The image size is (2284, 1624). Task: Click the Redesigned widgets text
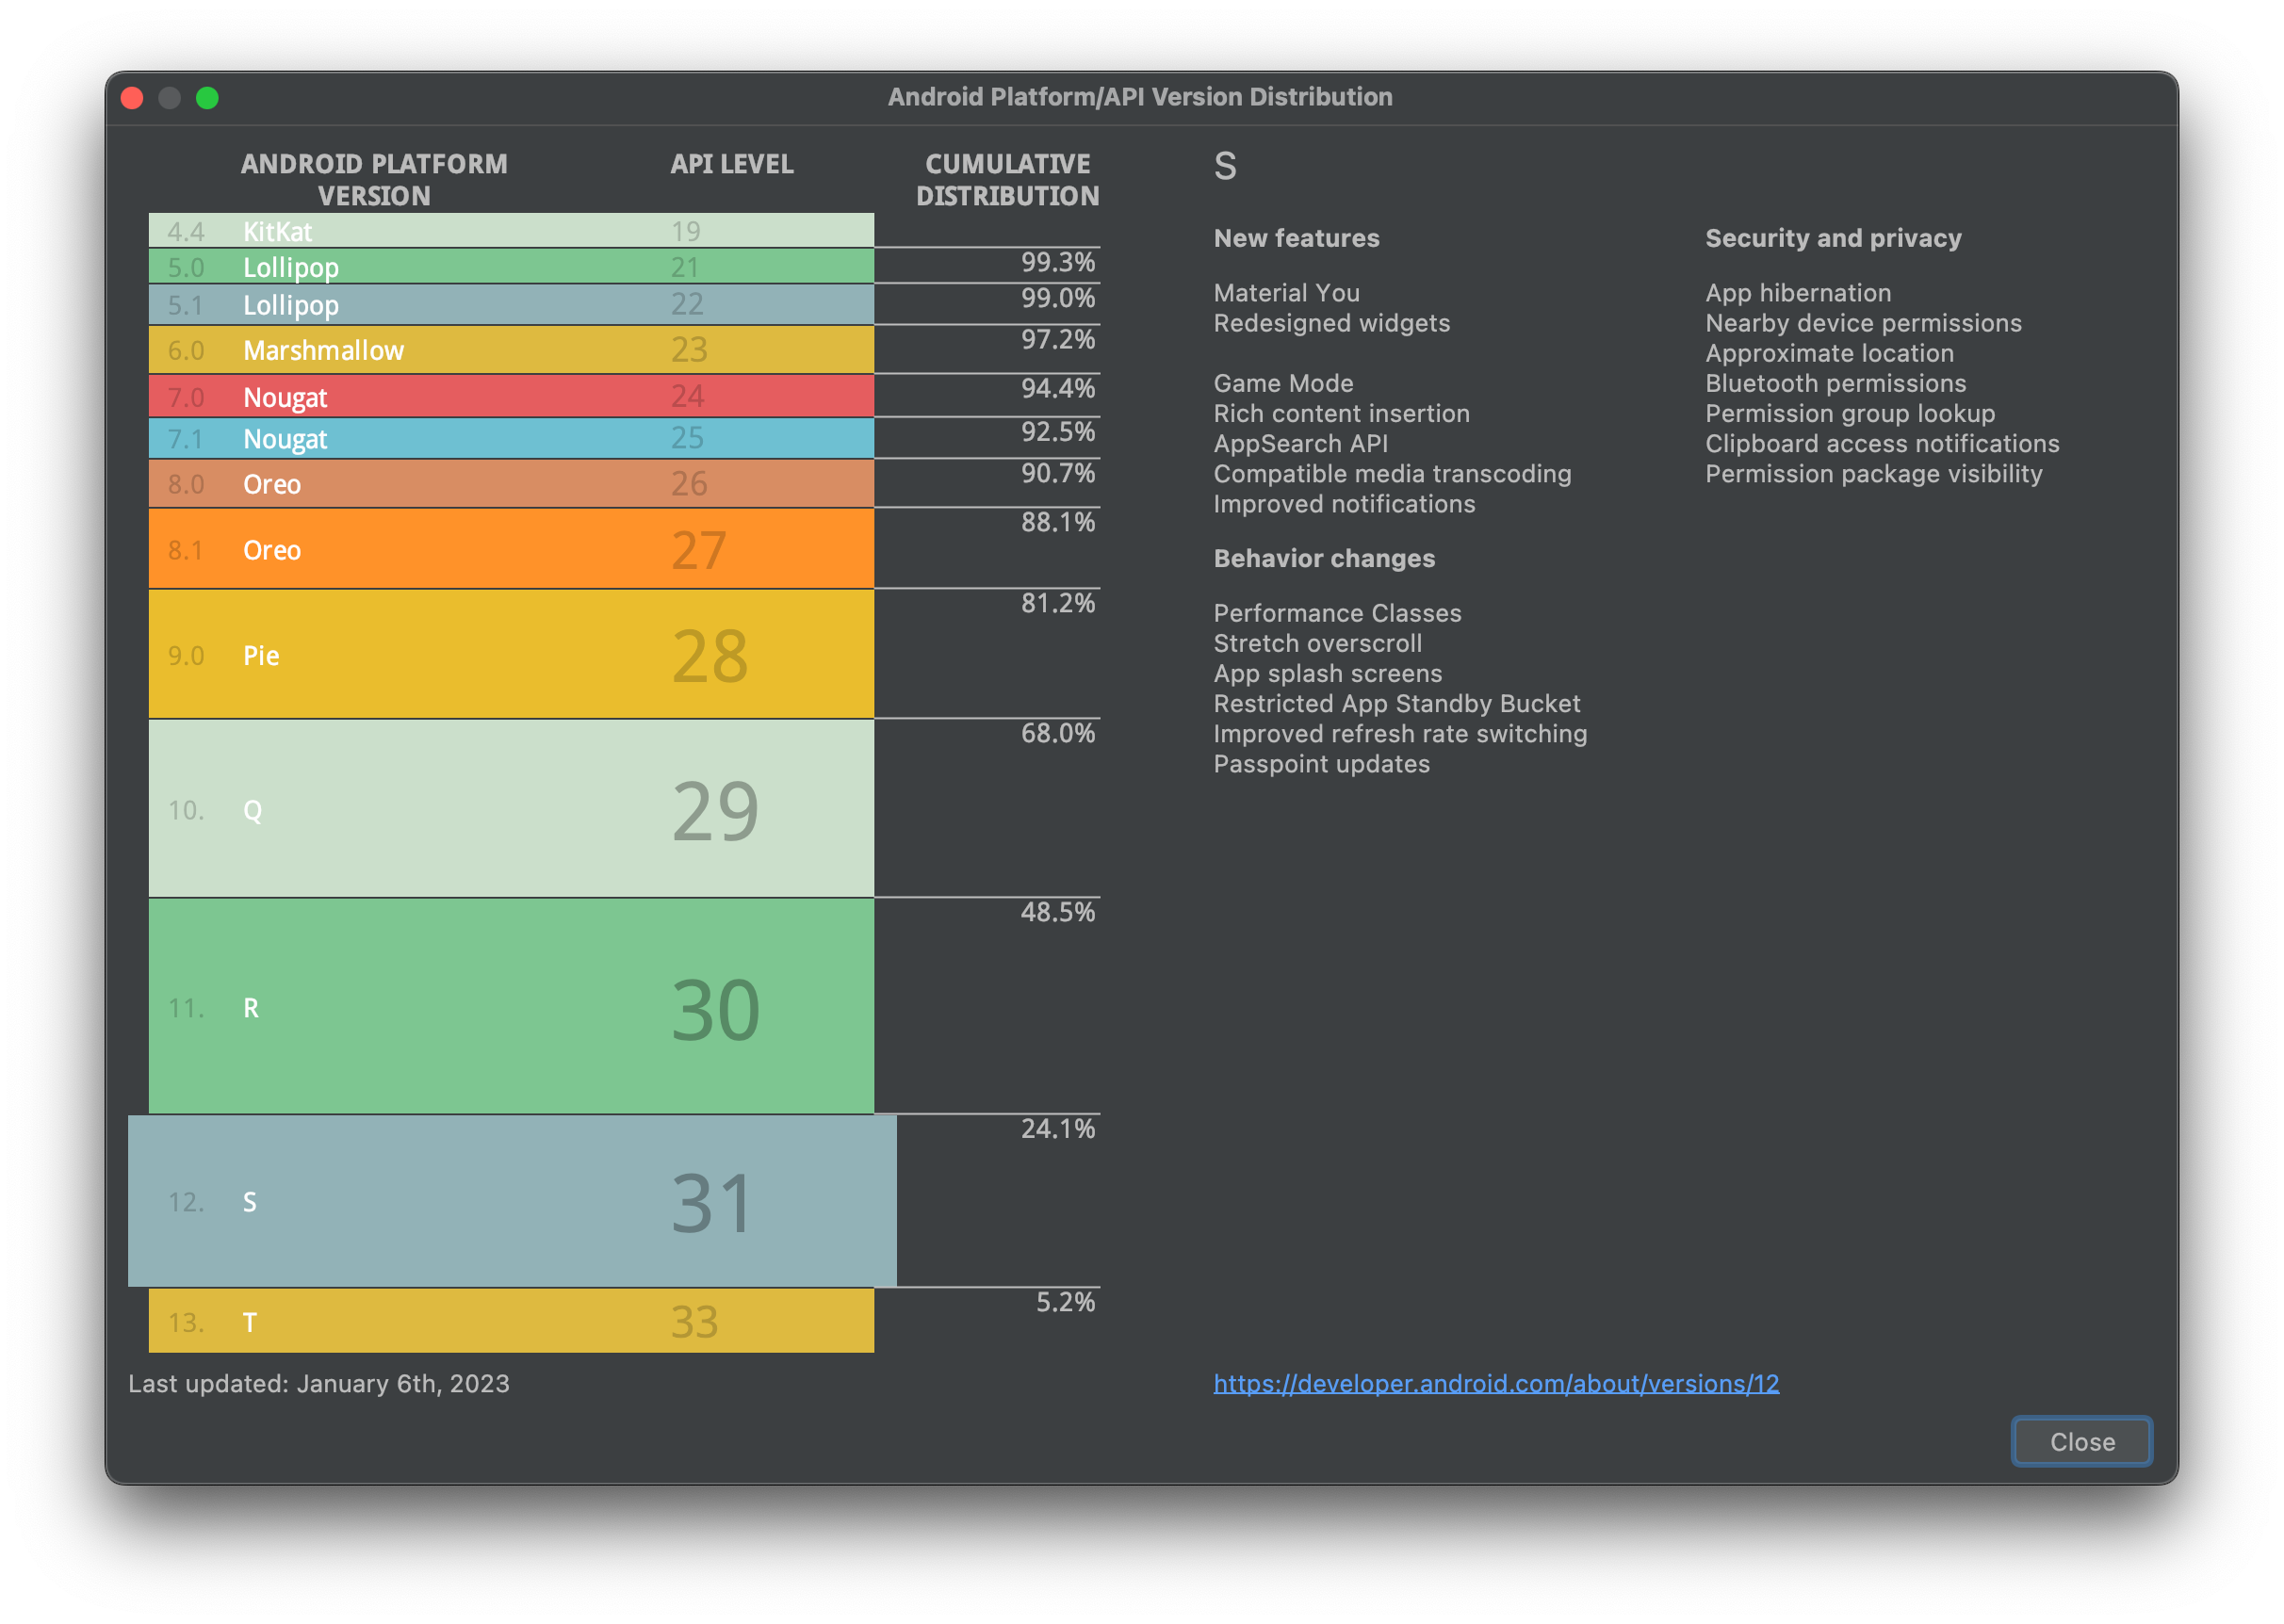point(1331,323)
